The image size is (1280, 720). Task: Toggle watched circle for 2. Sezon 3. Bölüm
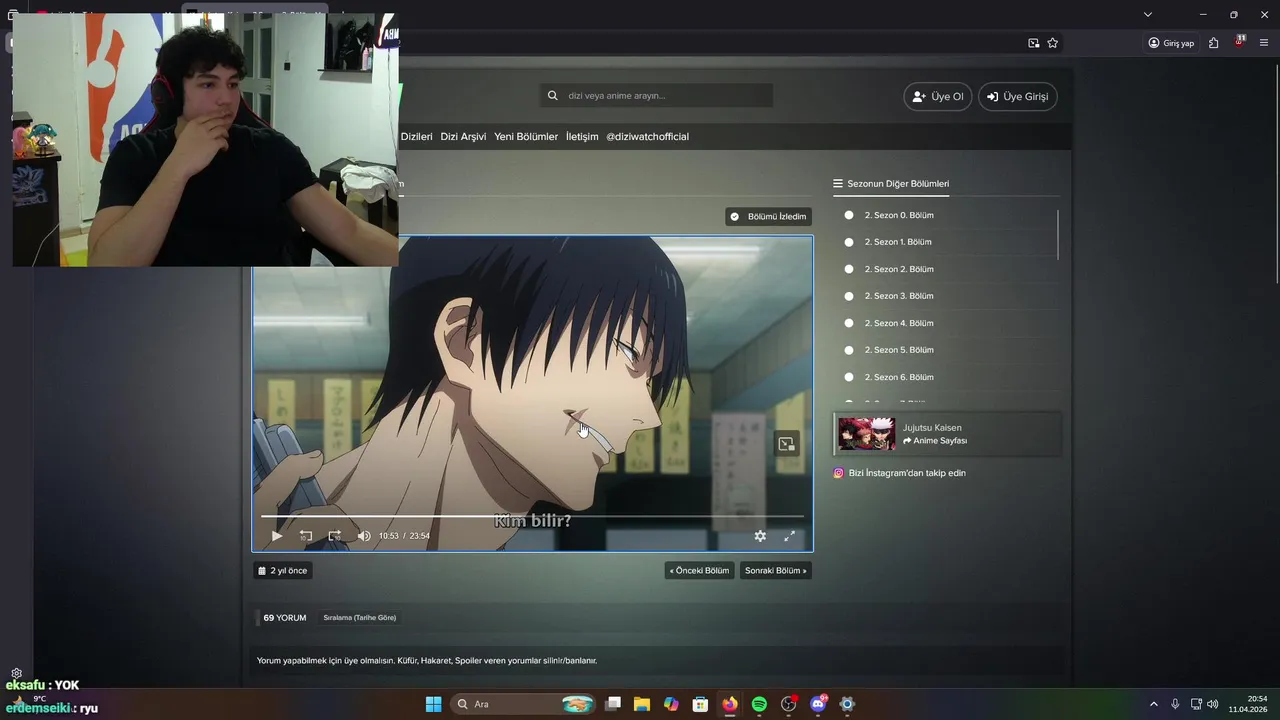pos(849,296)
